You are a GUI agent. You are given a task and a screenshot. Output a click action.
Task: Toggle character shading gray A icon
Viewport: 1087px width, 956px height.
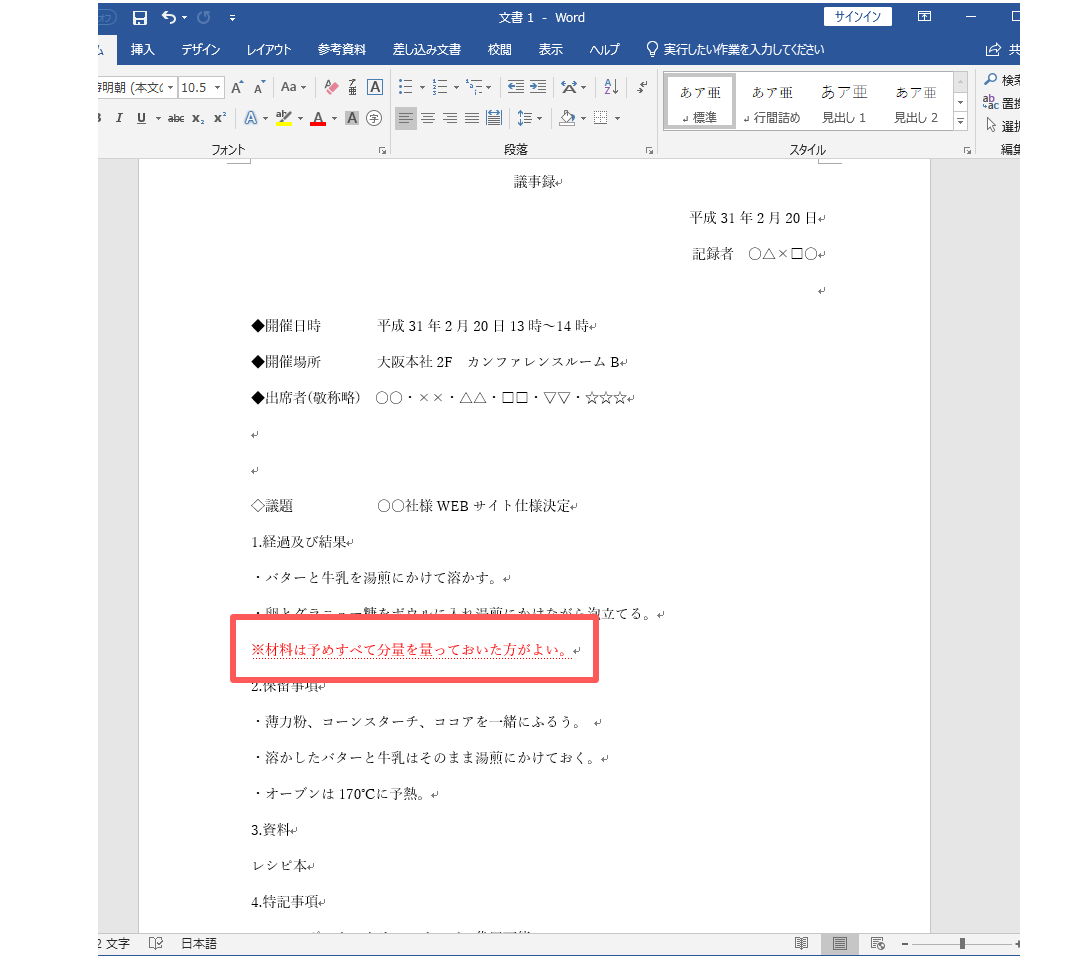(352, 118)
